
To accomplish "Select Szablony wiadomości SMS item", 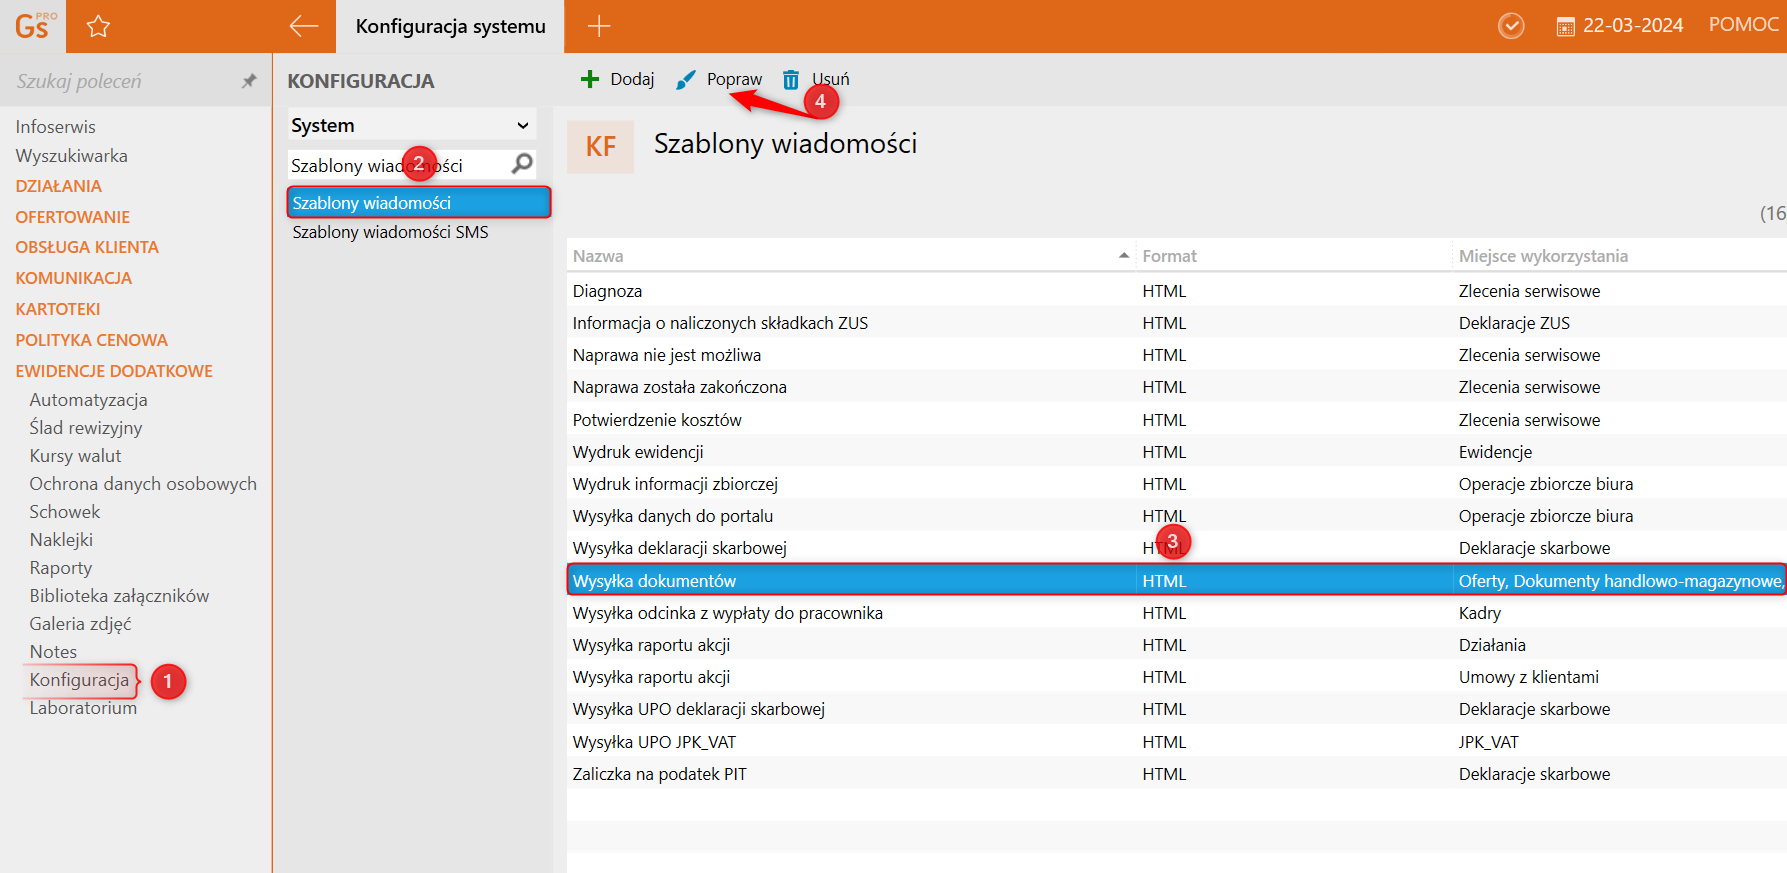I will pyautogui.click(x=391, y=232).
